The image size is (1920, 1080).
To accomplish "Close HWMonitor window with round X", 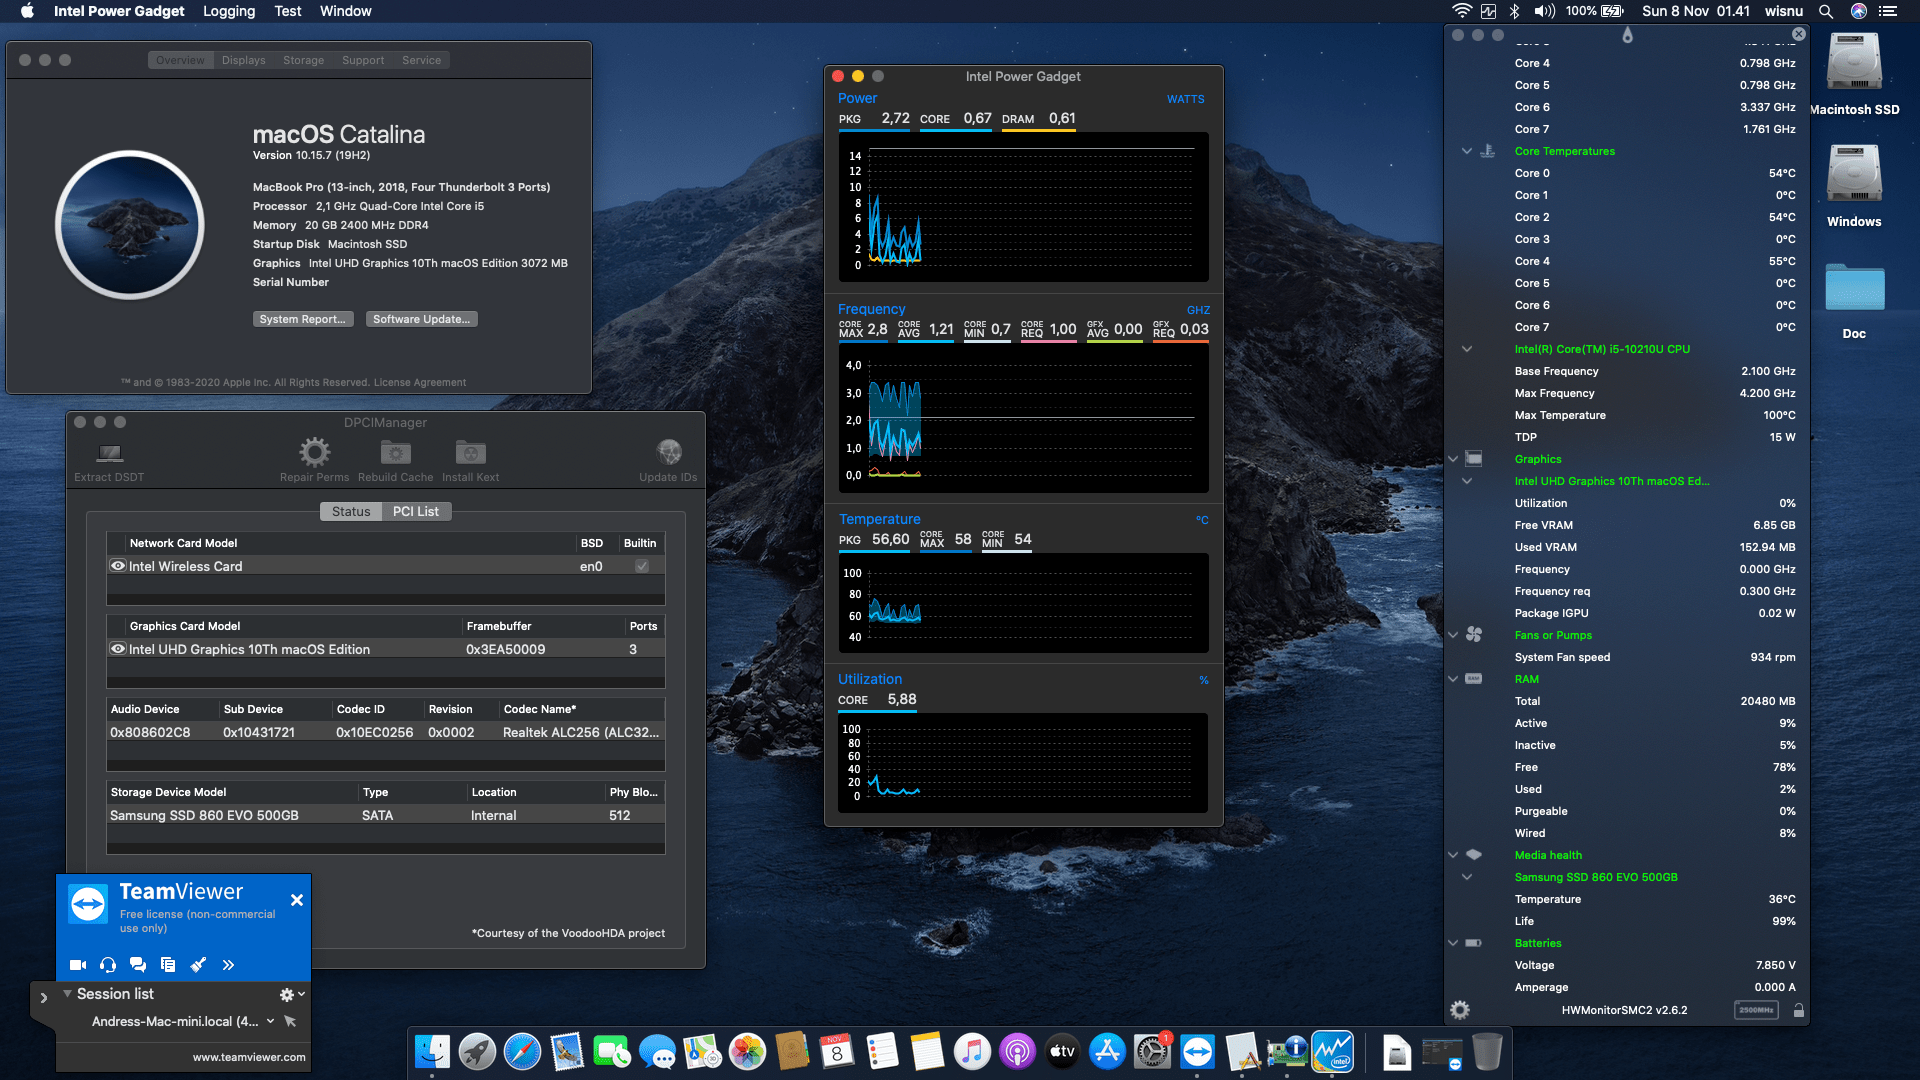I will tap(1799, 34).
